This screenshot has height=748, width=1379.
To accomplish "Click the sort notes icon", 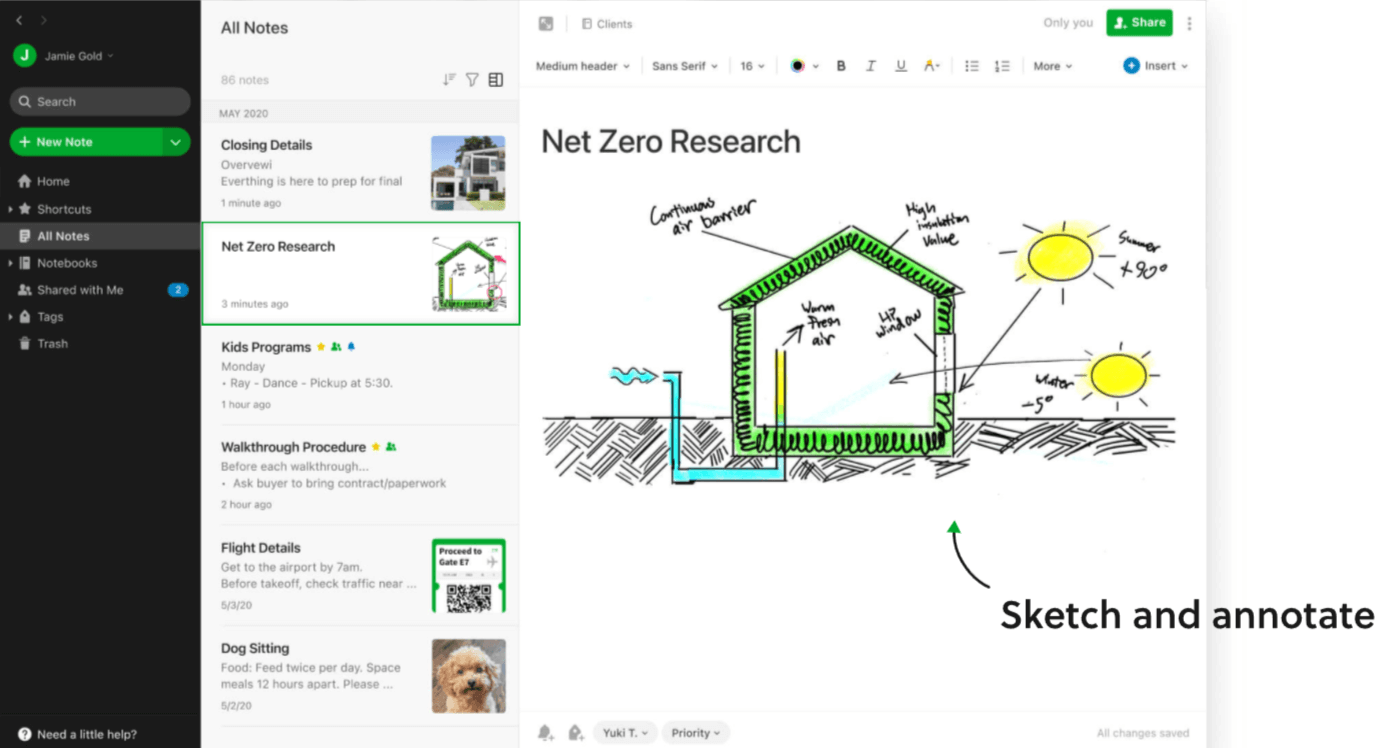I will pyautogui.click(x=449, y=80).
